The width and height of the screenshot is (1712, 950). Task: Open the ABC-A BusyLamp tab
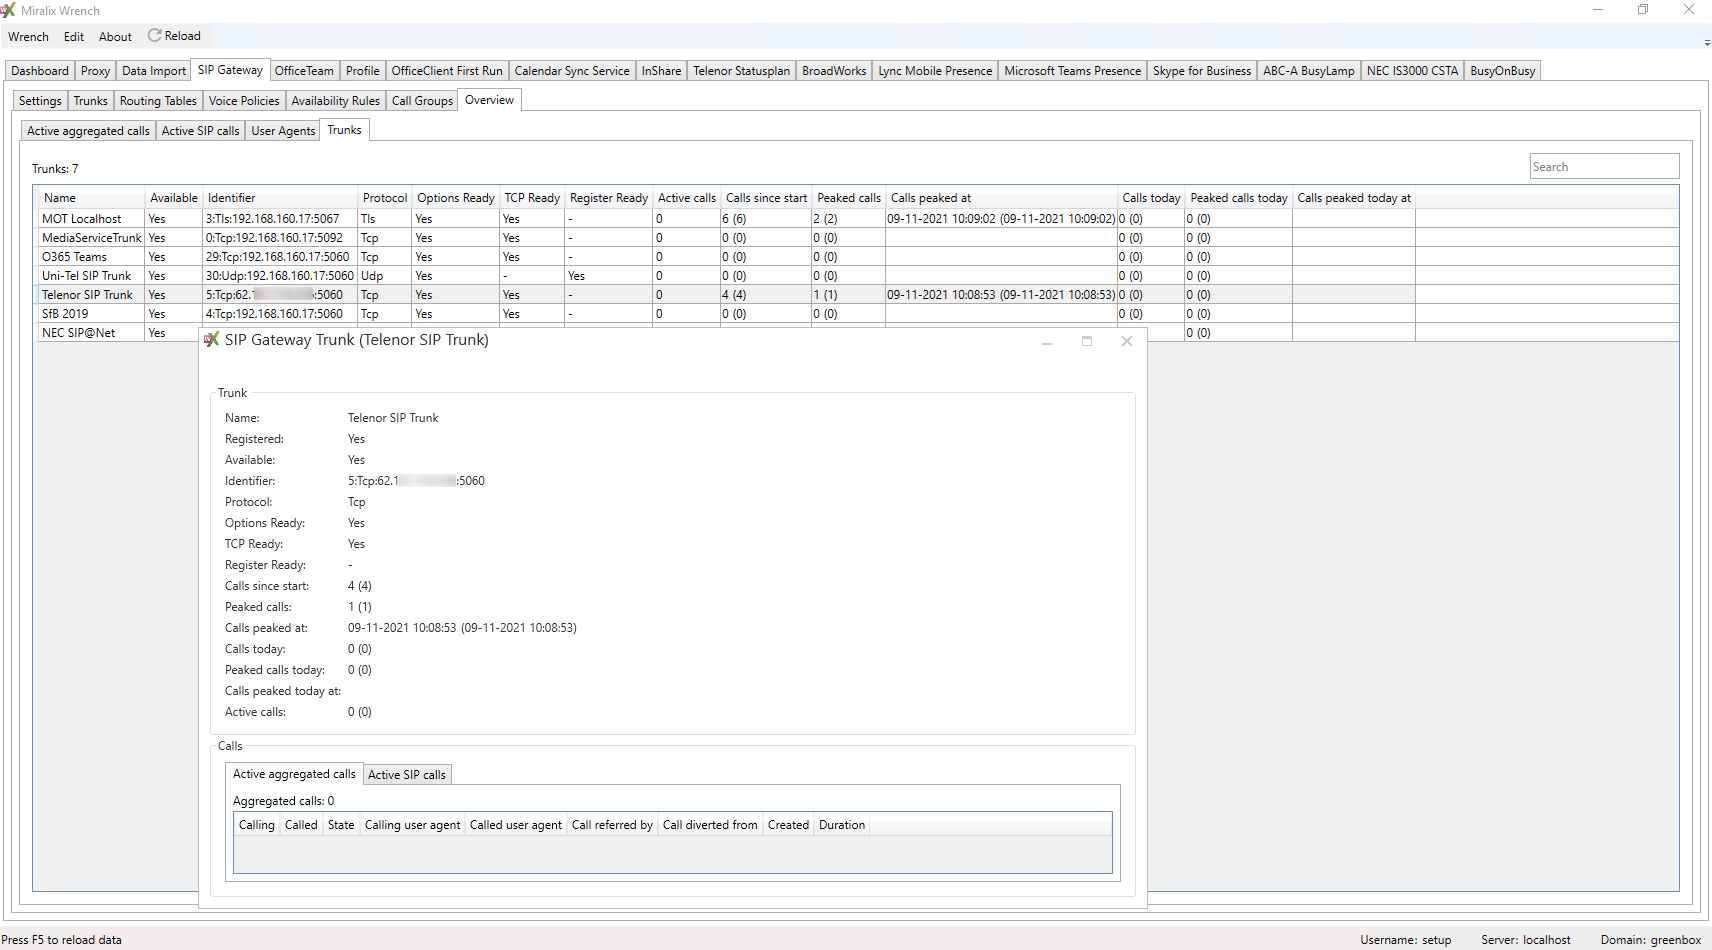[1309, 71]
